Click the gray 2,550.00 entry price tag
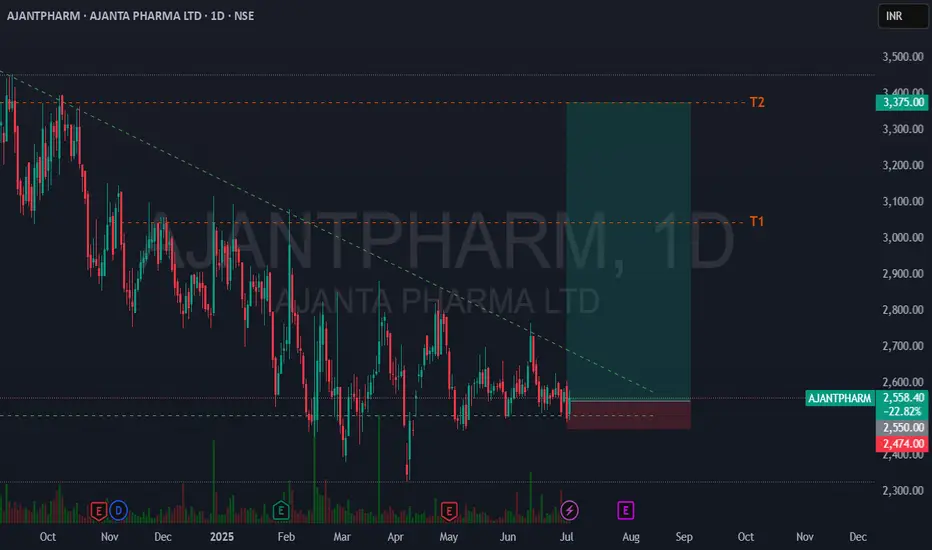The height and width of the screenshot is (550, 932). pos(902,428)
